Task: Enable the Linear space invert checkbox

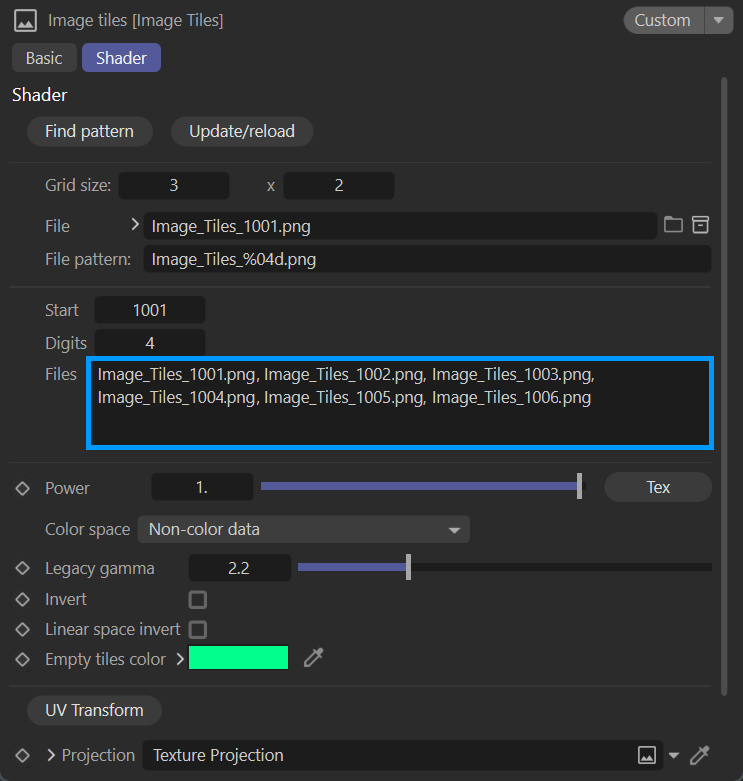Action: (198, 630)
